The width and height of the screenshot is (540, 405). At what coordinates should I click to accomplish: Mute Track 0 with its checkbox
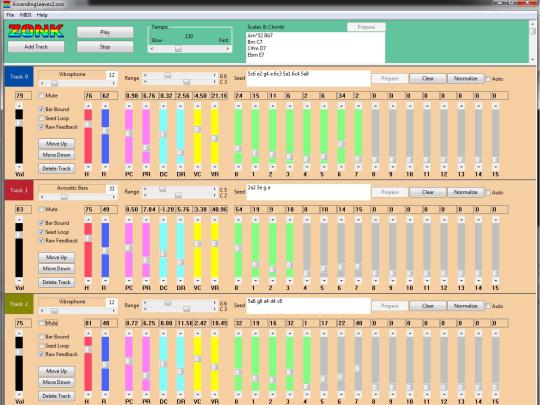click(x=42, y=95)
